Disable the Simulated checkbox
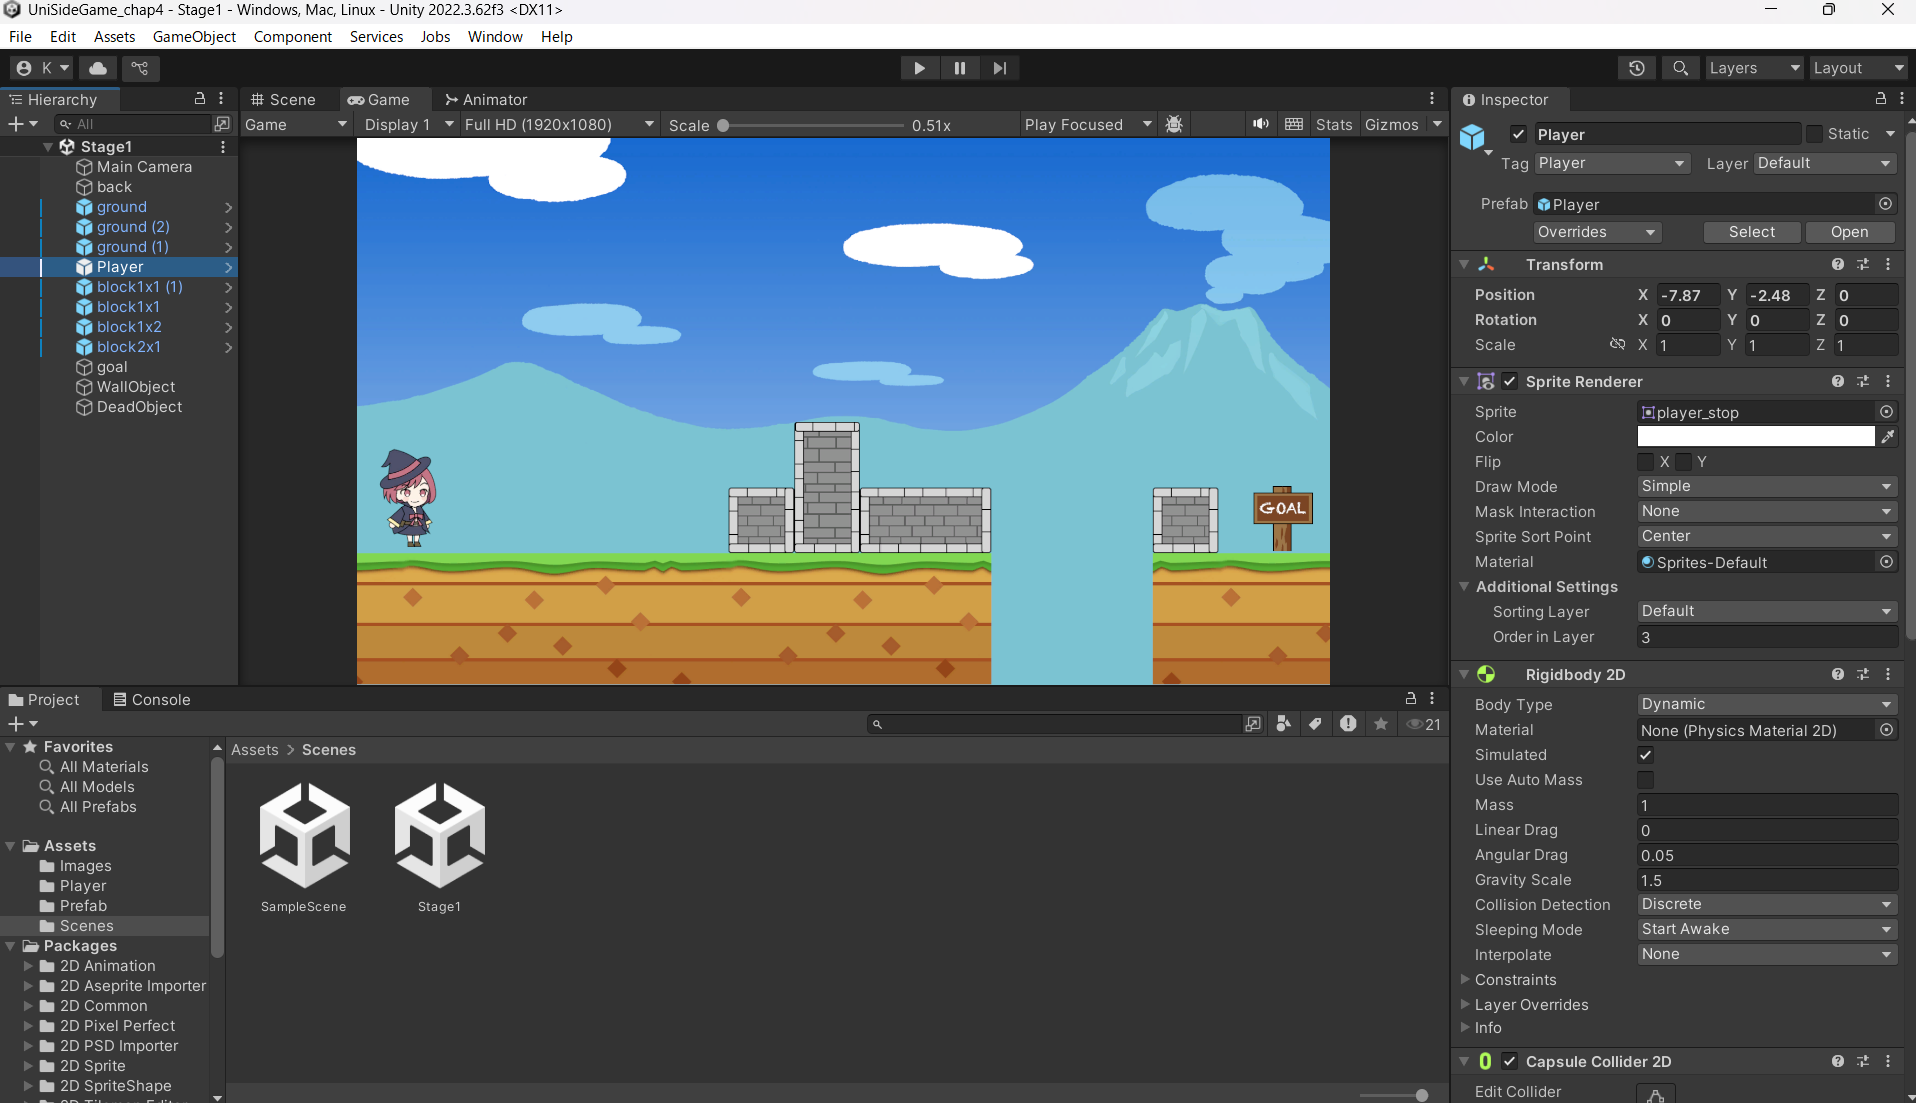Image resolution: width=1916 pixels, height=1103 pixels. [1645, 755]
